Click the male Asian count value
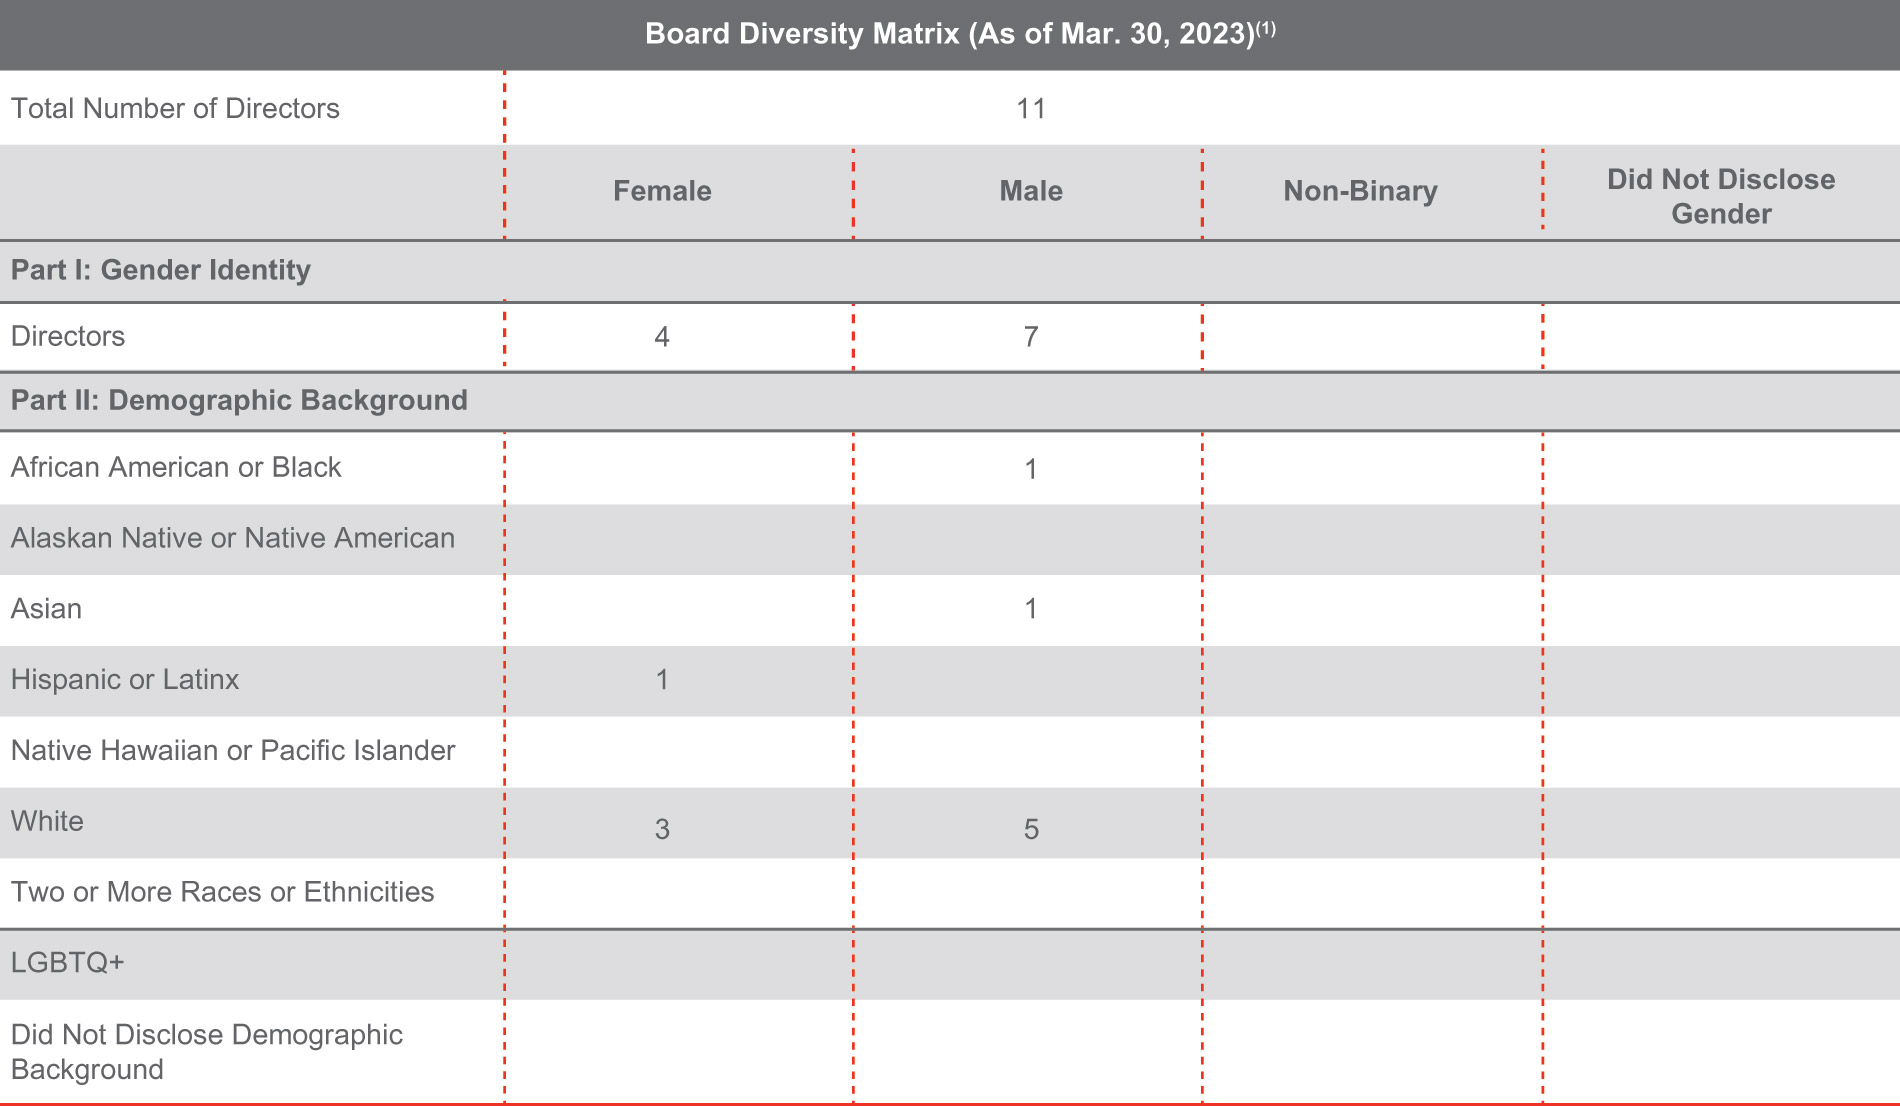This screenshot has height=1106, width=1900. coord(1030,609)
